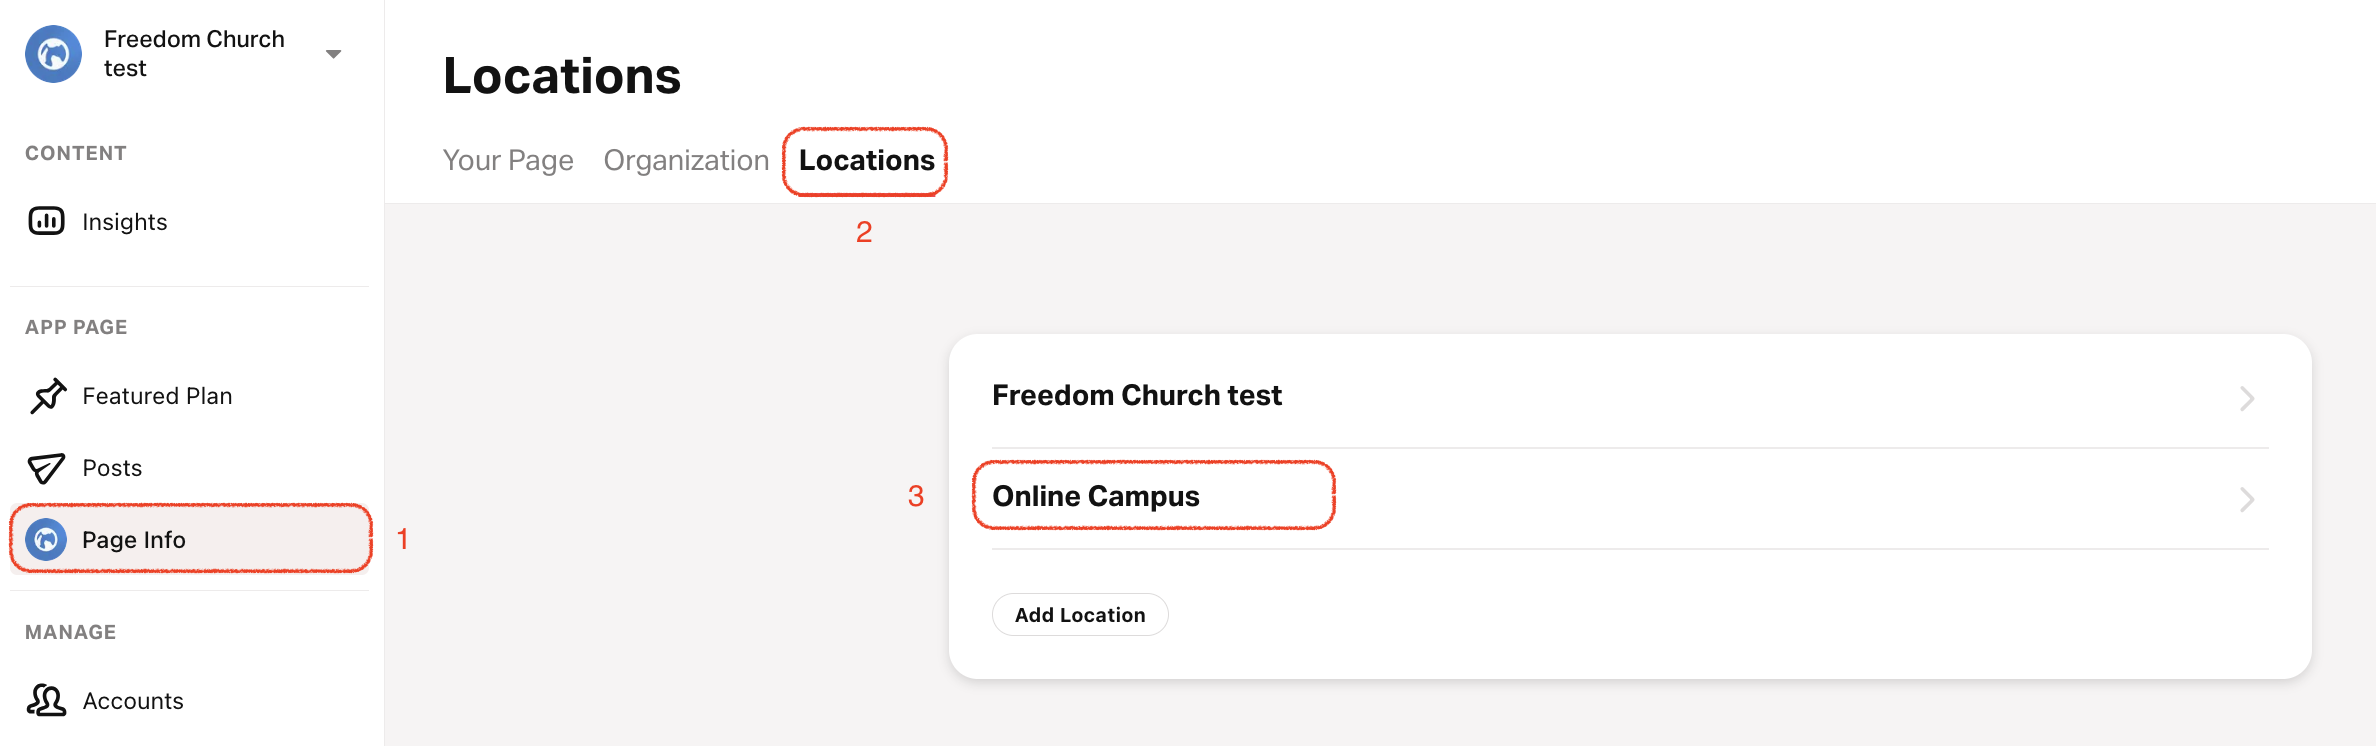Go to Insights in the sidebar

pyautogui.click(x=125, y=222)
